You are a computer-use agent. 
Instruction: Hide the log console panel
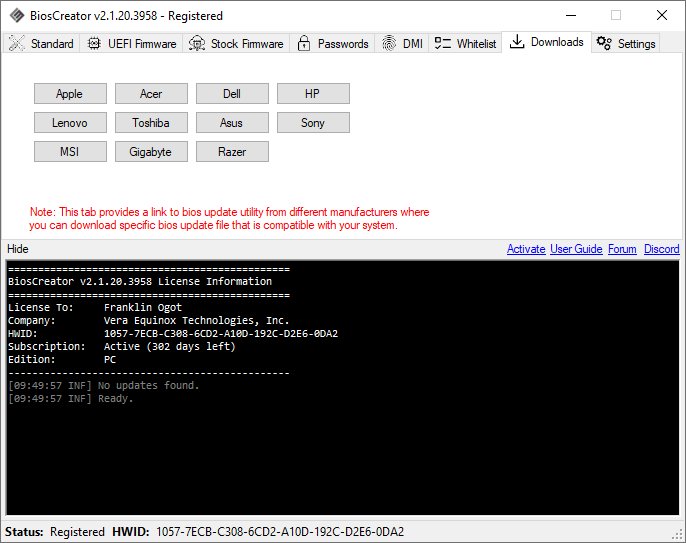[18, 249]
